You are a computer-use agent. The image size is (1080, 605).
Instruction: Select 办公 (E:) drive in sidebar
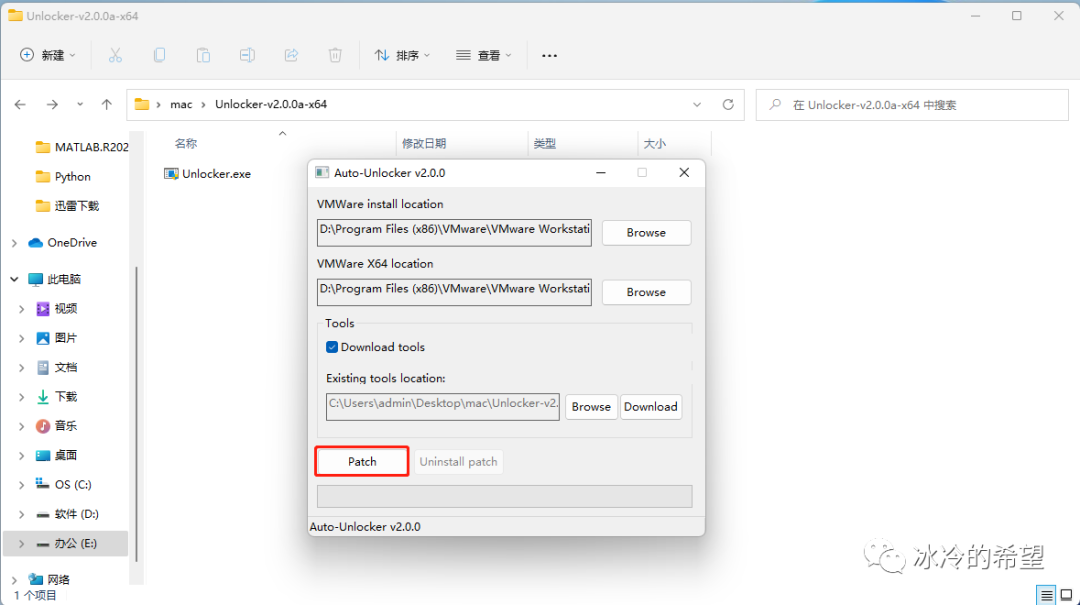(66, 543)
